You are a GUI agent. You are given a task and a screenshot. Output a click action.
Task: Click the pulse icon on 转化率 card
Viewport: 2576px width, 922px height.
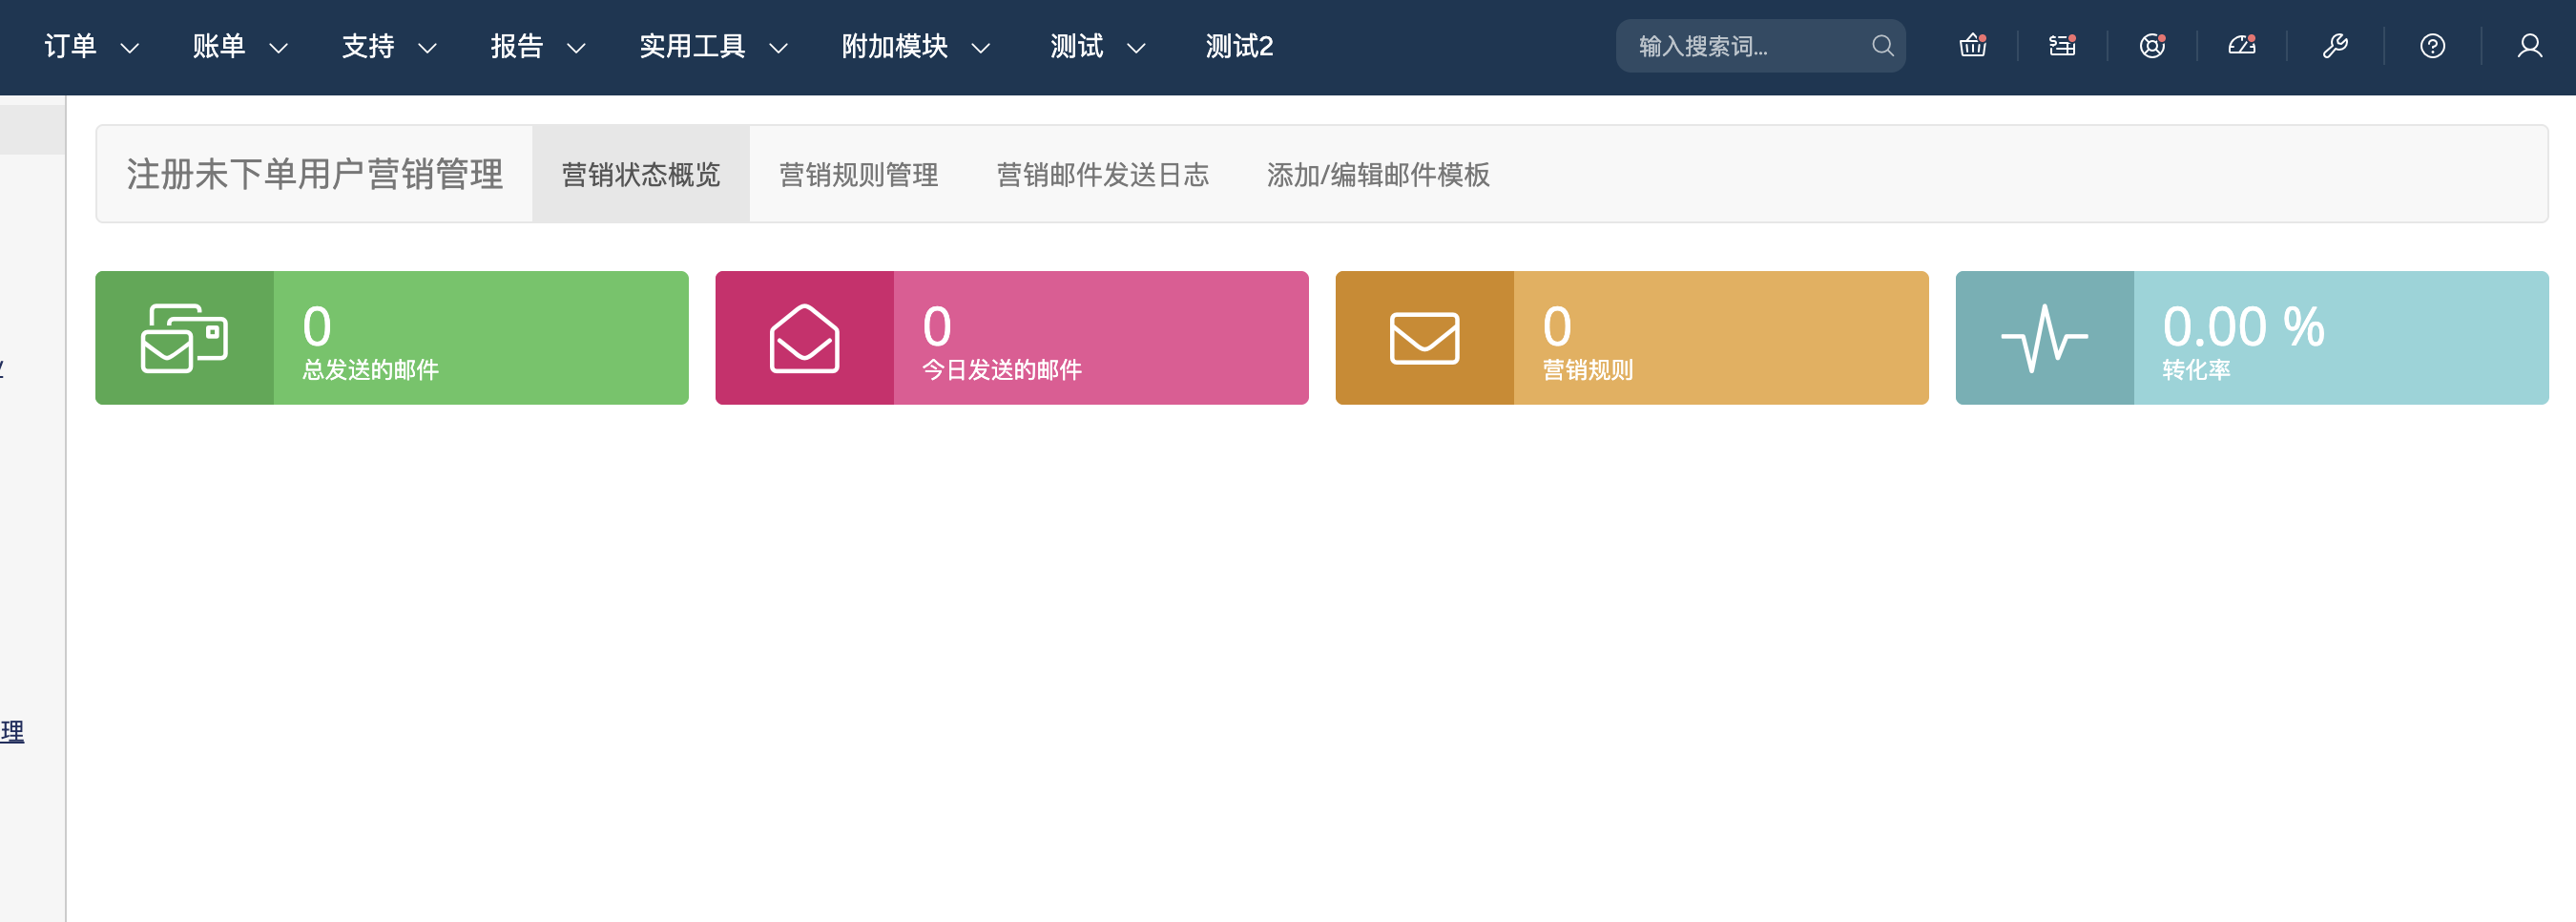pyautogui.click(x=2044, y=338)
